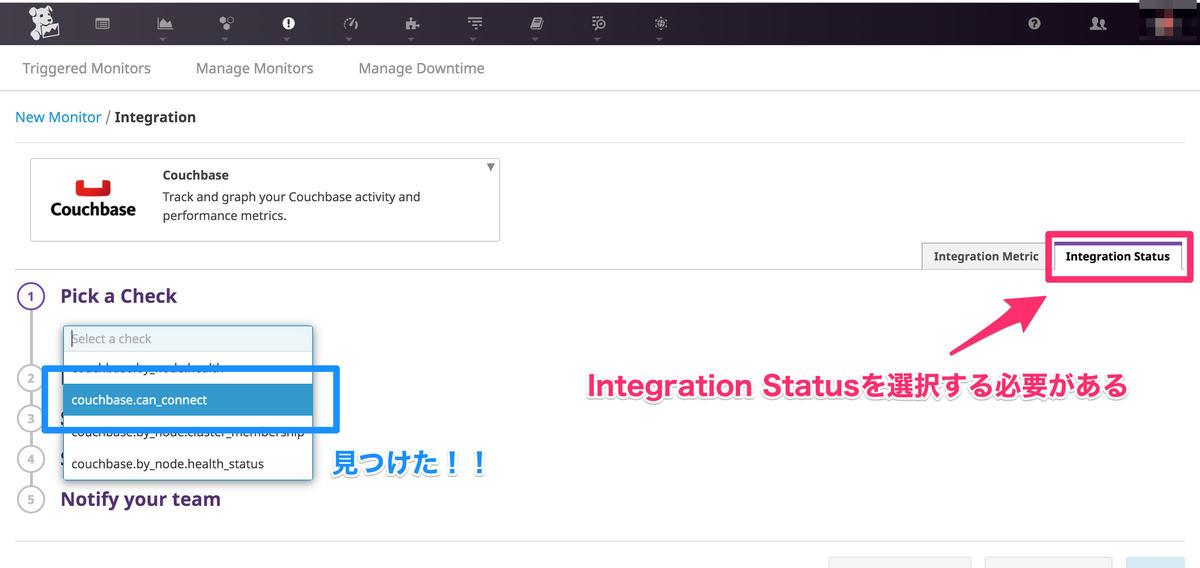Open the Help question-mark icon
The image size is (1200, 568).
pos(1035,23)
